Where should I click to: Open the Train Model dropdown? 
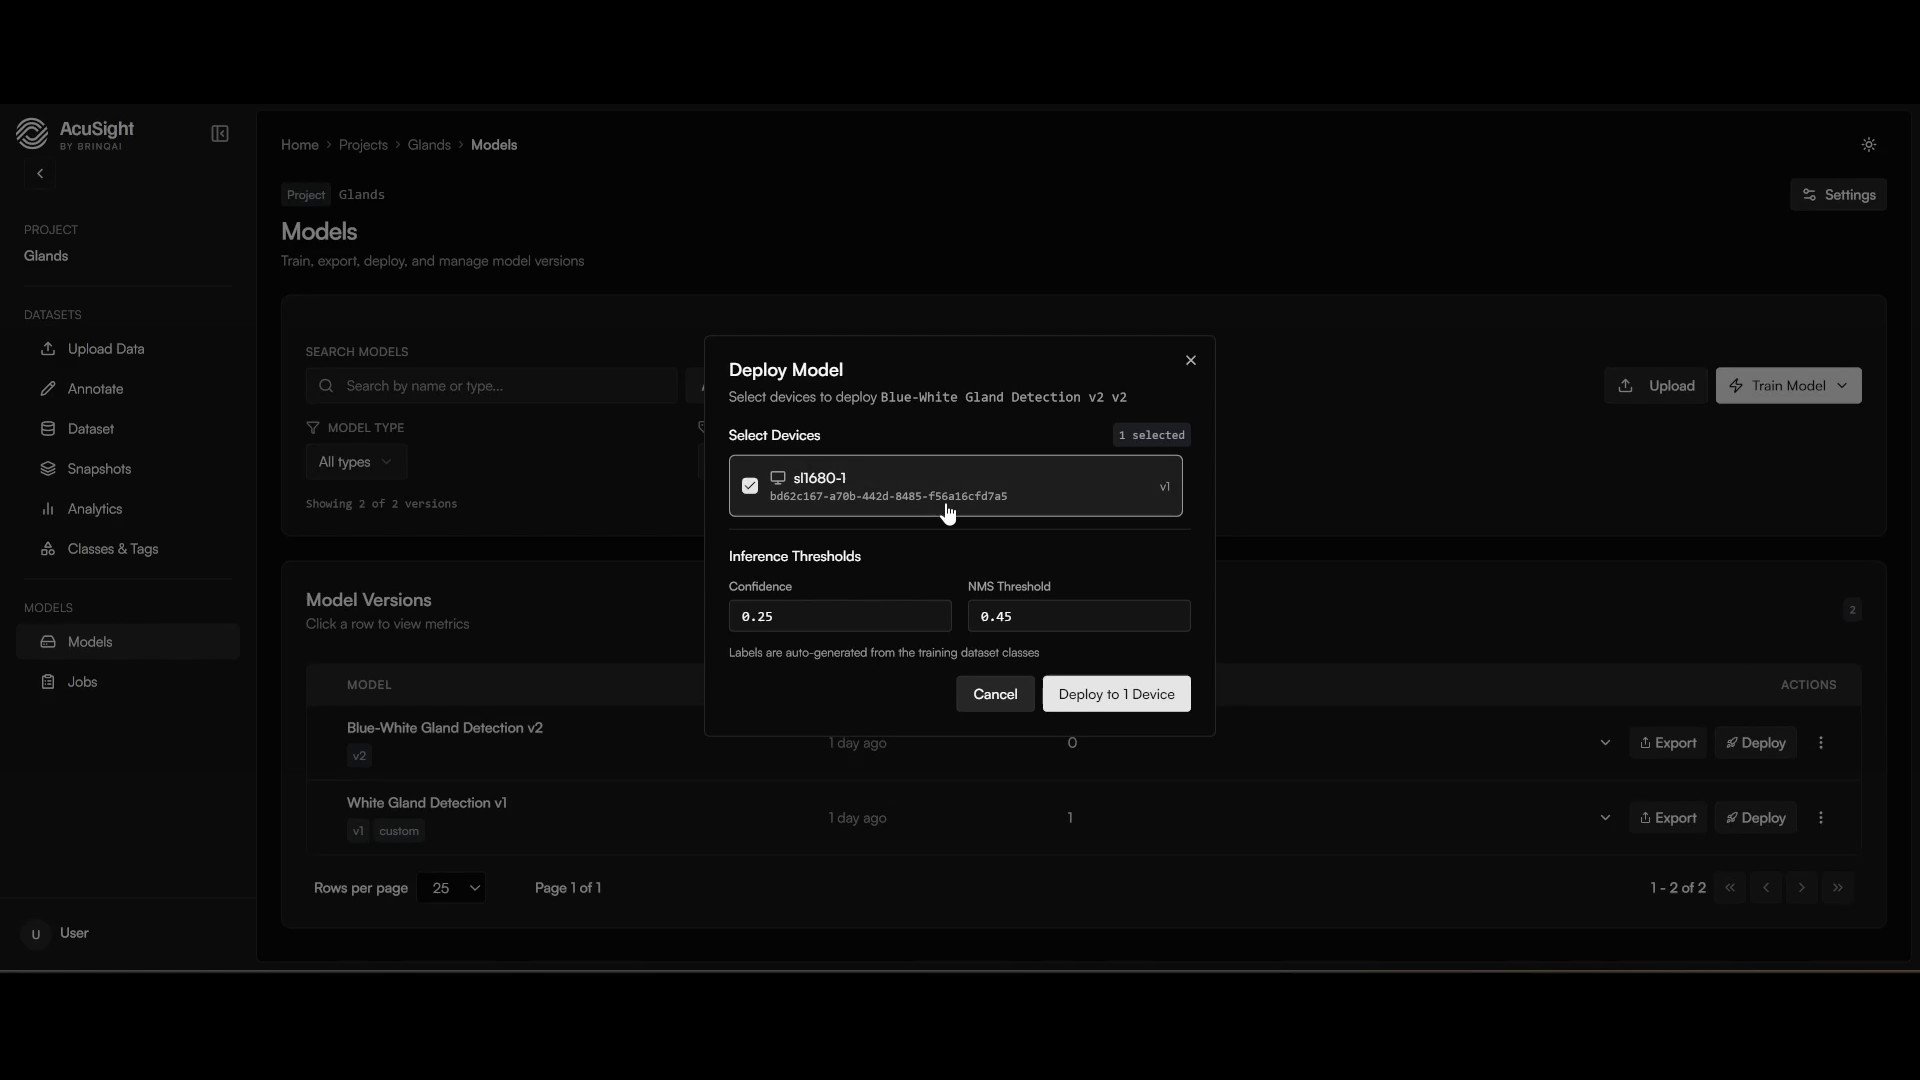click(x=1788, y=386)
